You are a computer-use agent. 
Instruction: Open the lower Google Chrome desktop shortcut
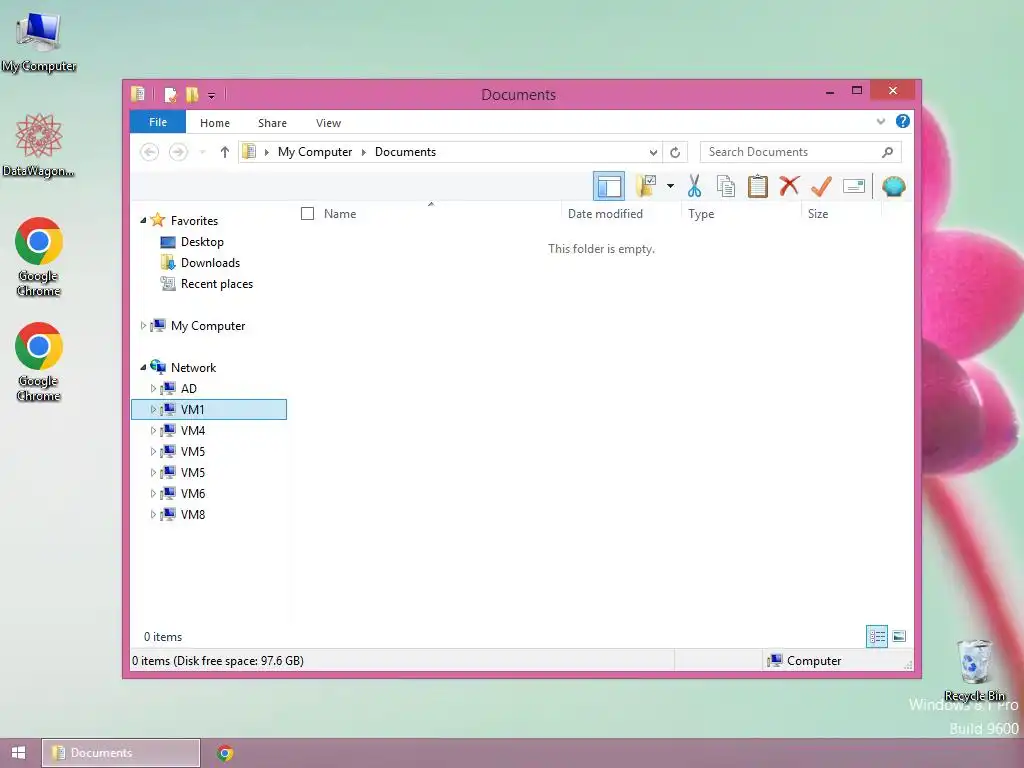coord(39,362)
